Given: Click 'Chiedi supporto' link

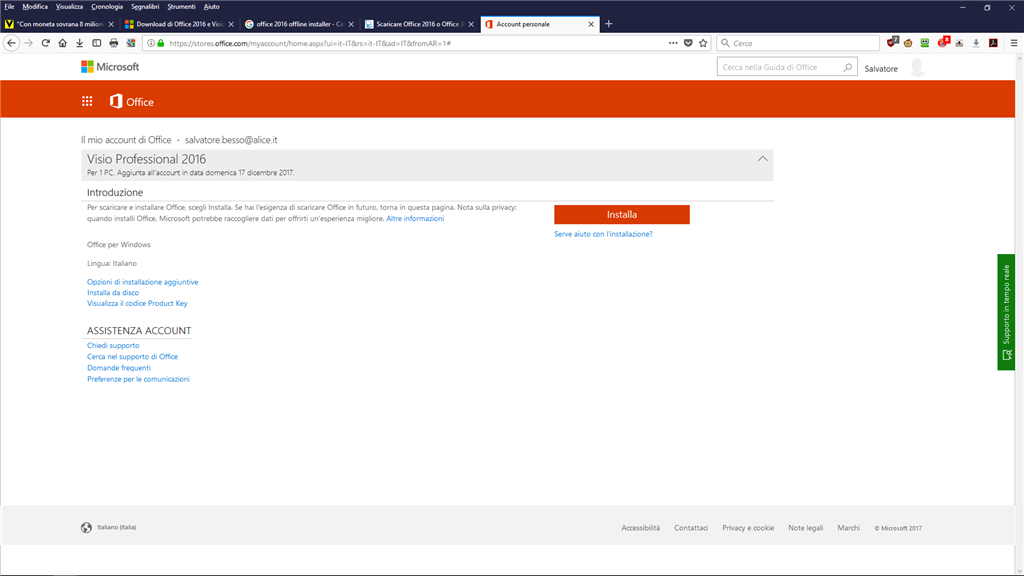Looking at the screenshot, I should 113,345.
